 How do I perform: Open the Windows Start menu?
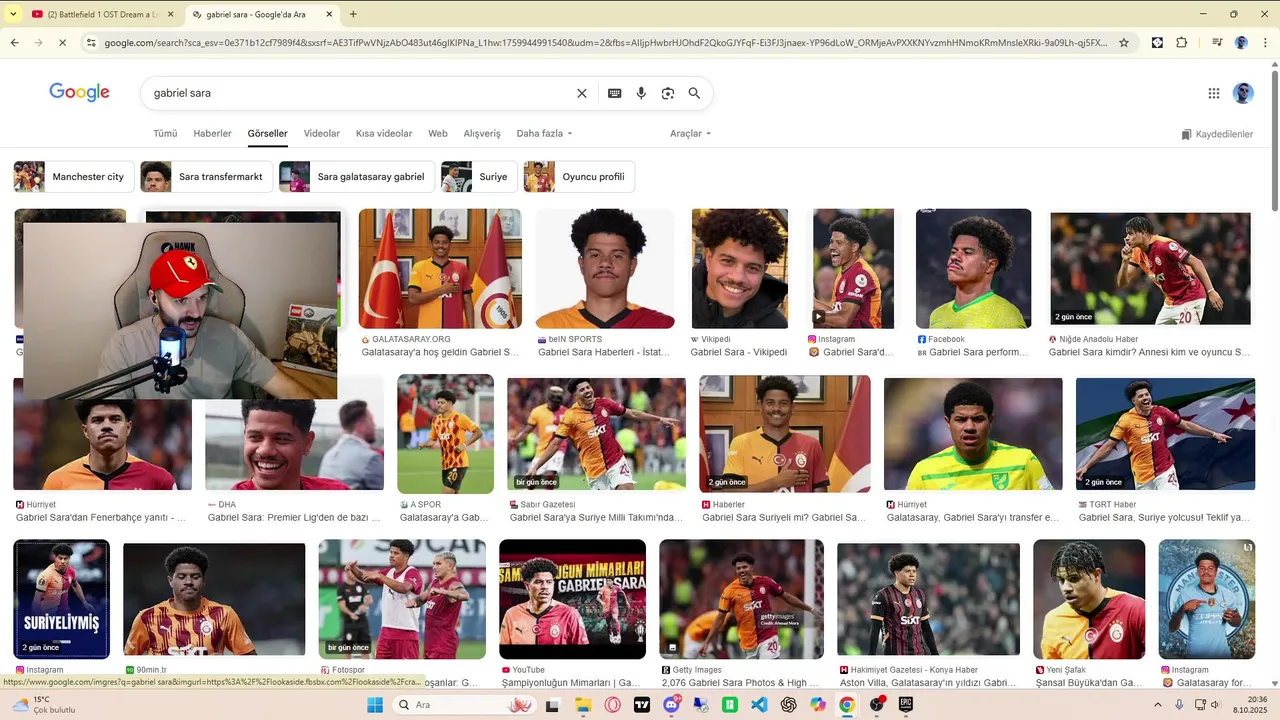(x=375, y=705)
